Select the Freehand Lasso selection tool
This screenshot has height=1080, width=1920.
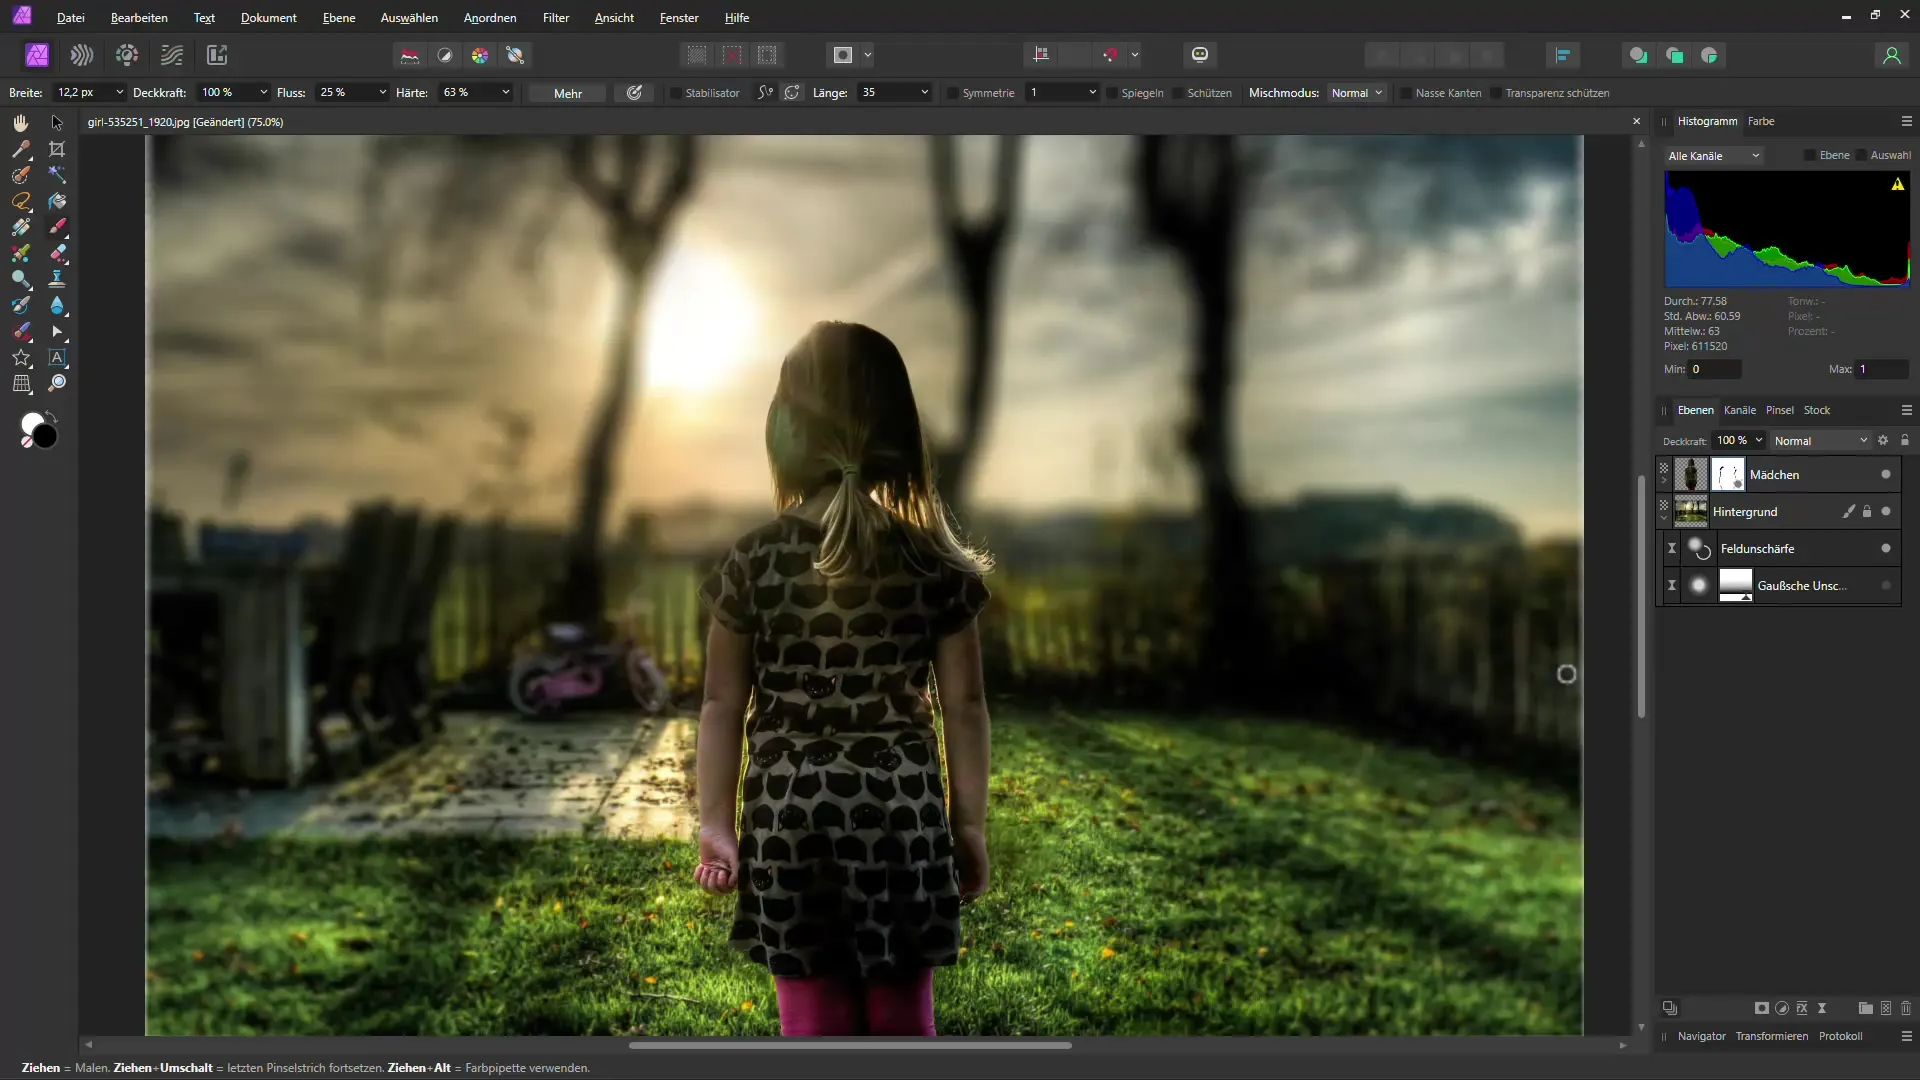pos(21,201)
